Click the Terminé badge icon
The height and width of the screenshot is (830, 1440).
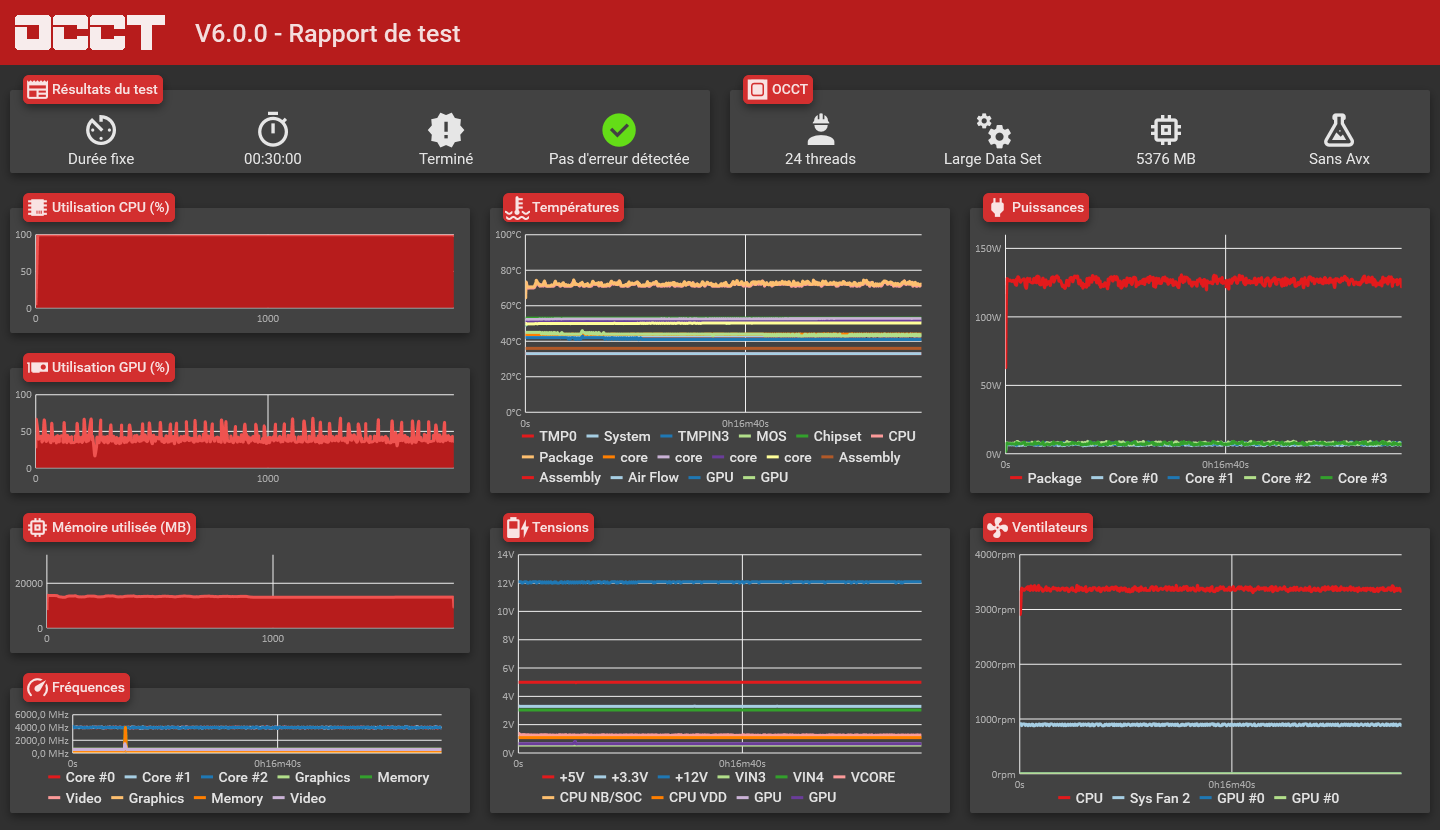point(446,129)
